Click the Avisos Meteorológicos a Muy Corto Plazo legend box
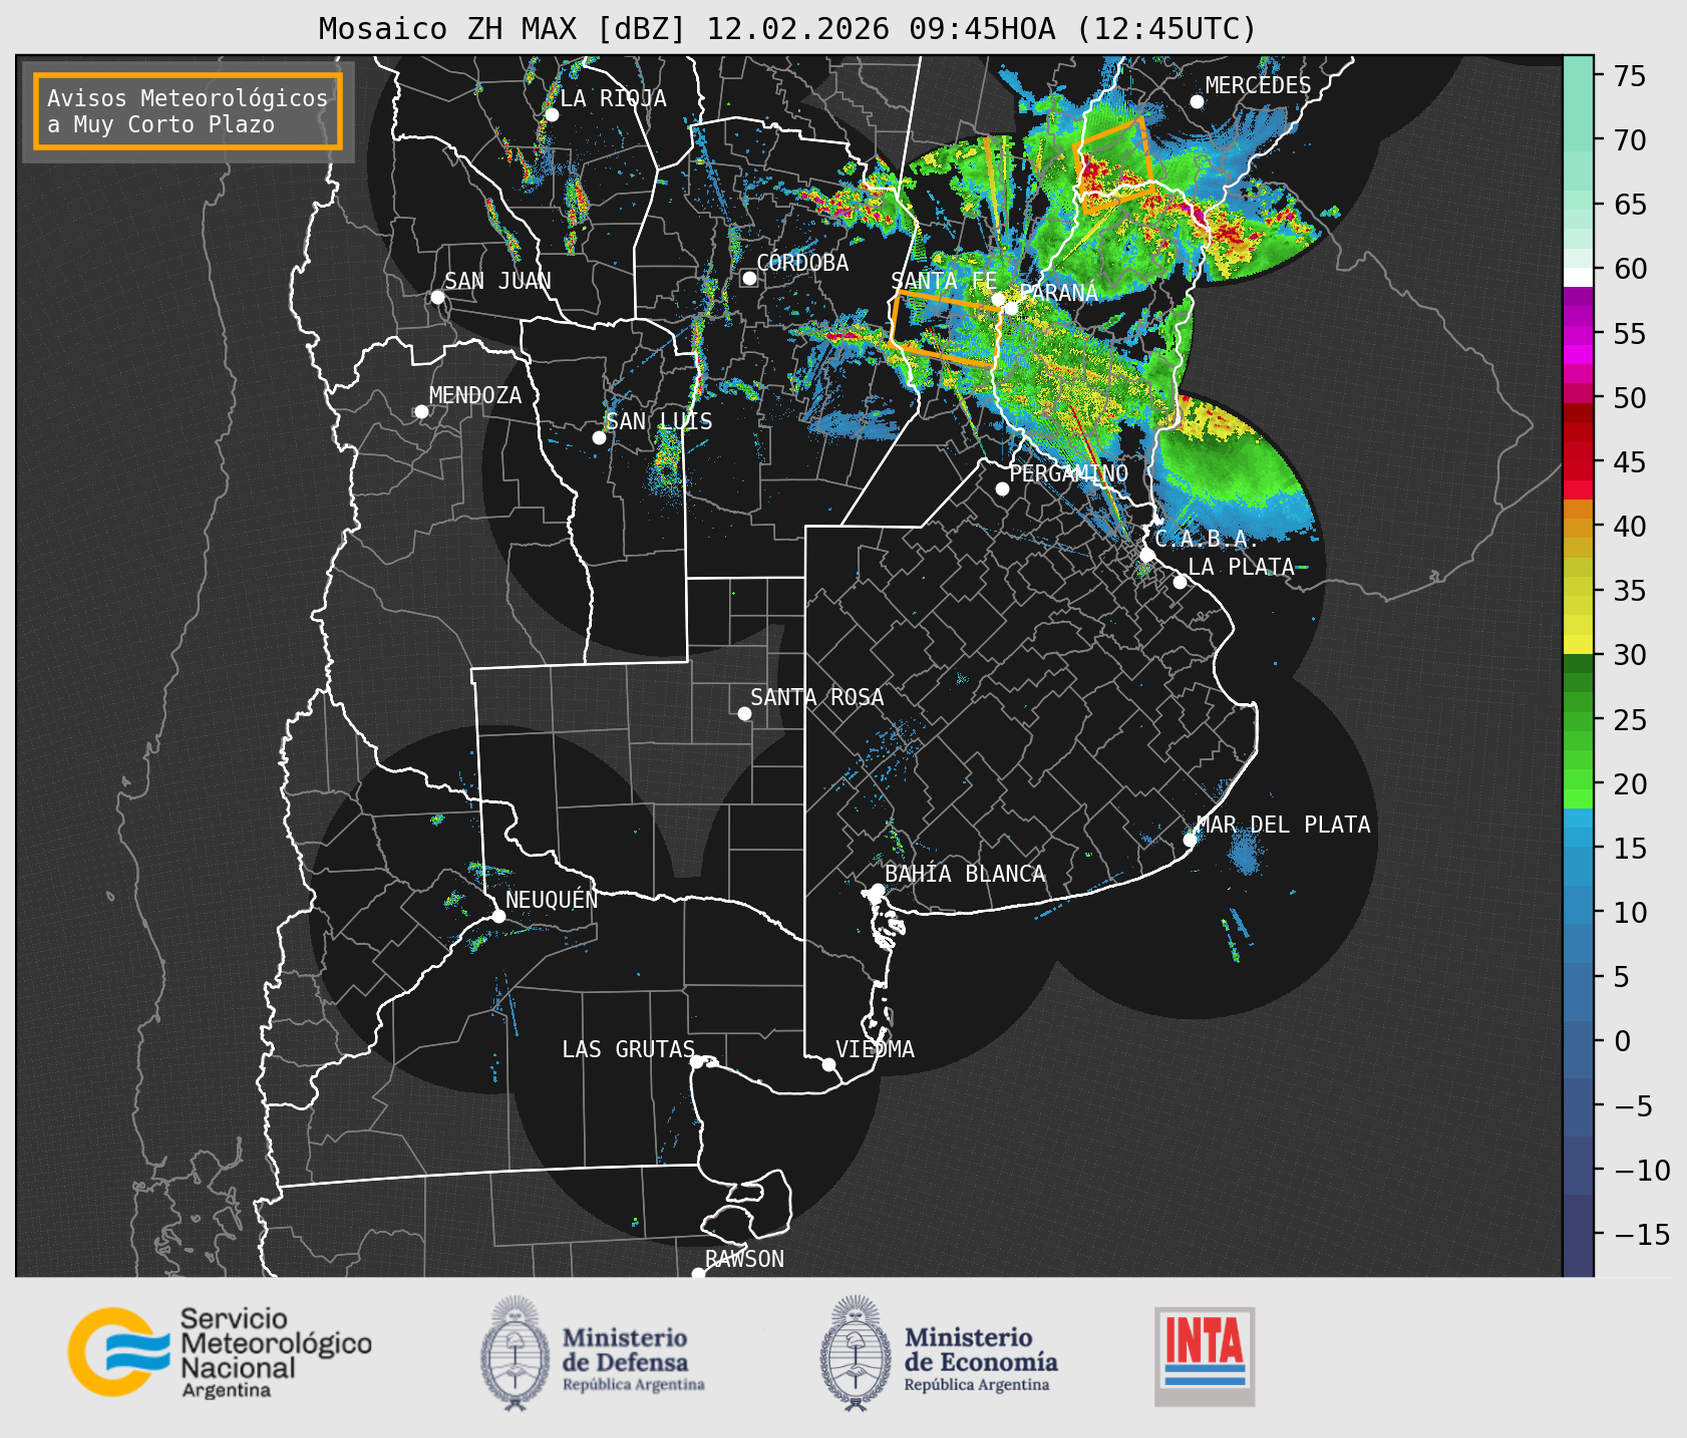The height and width of the screenshot is (1438, 1687). (188, 111)
